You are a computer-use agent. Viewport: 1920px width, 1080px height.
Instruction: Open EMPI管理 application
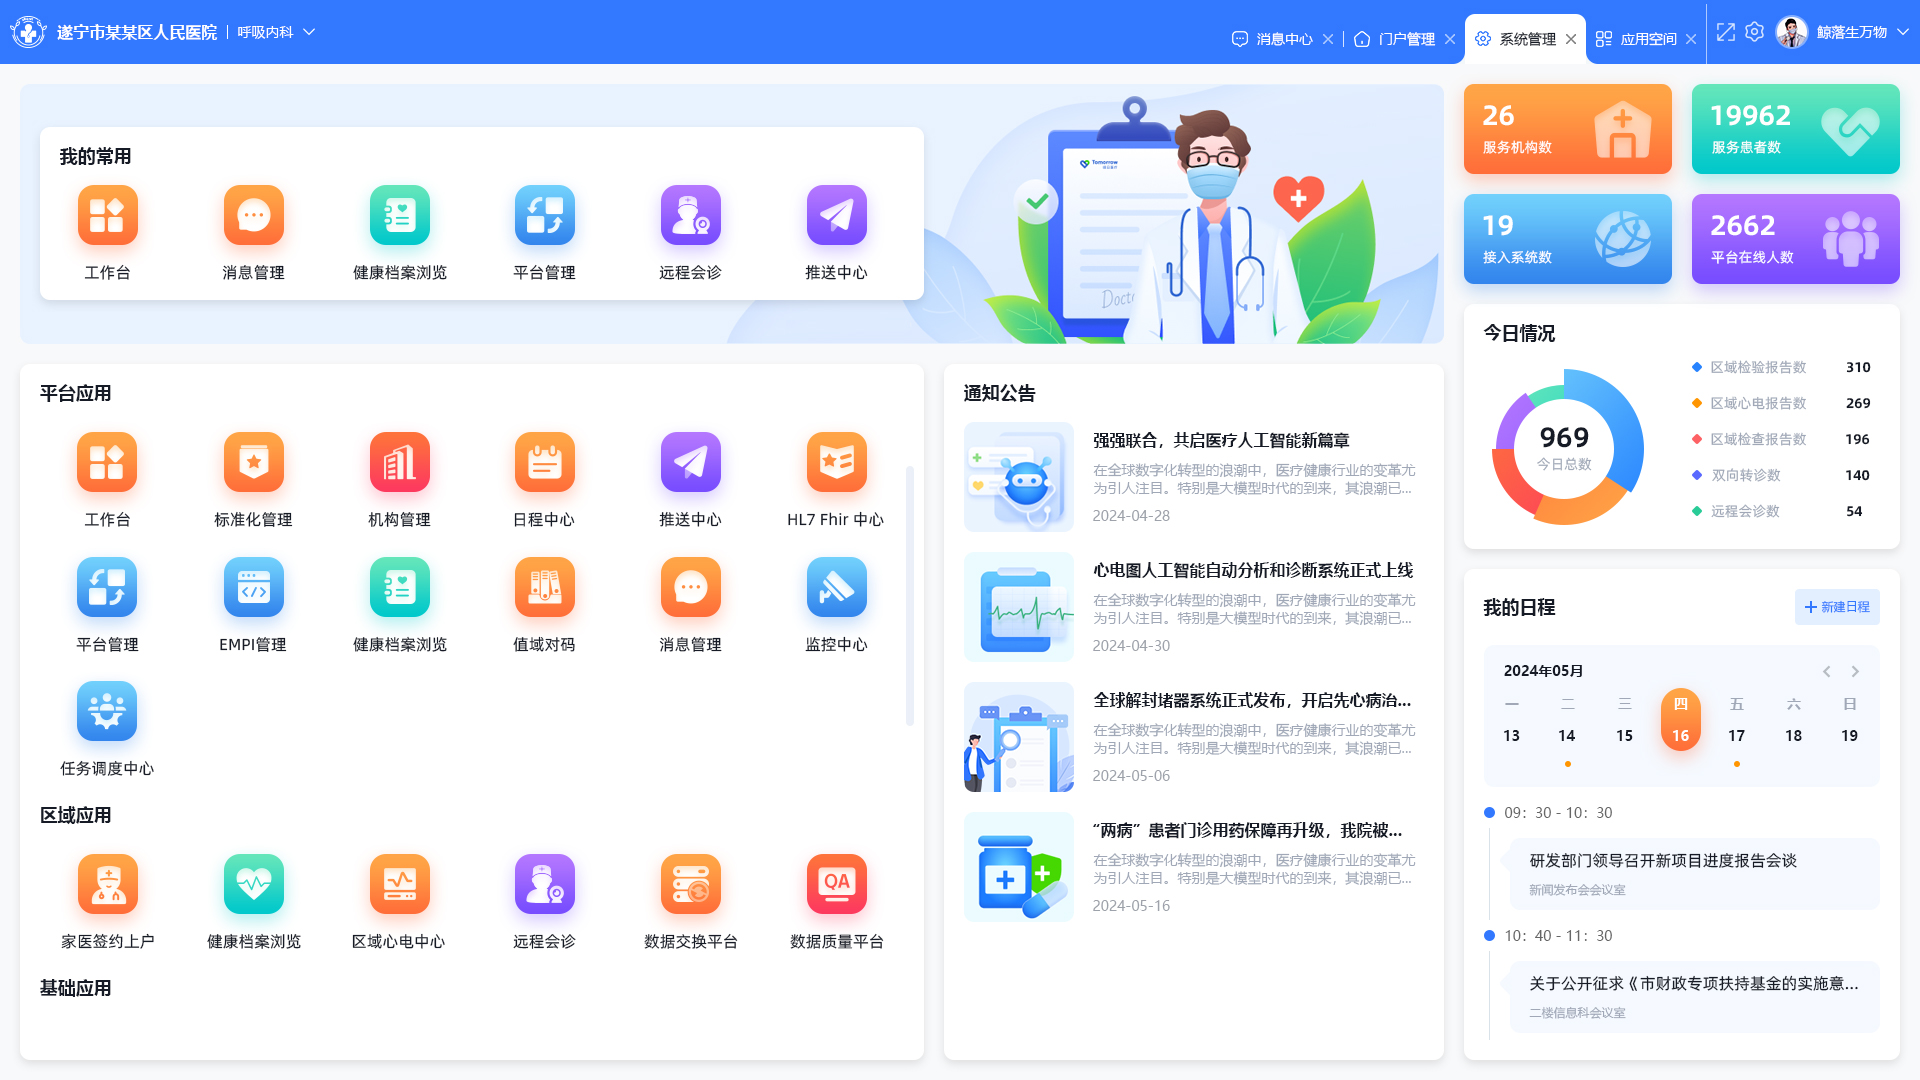point(253,587)
